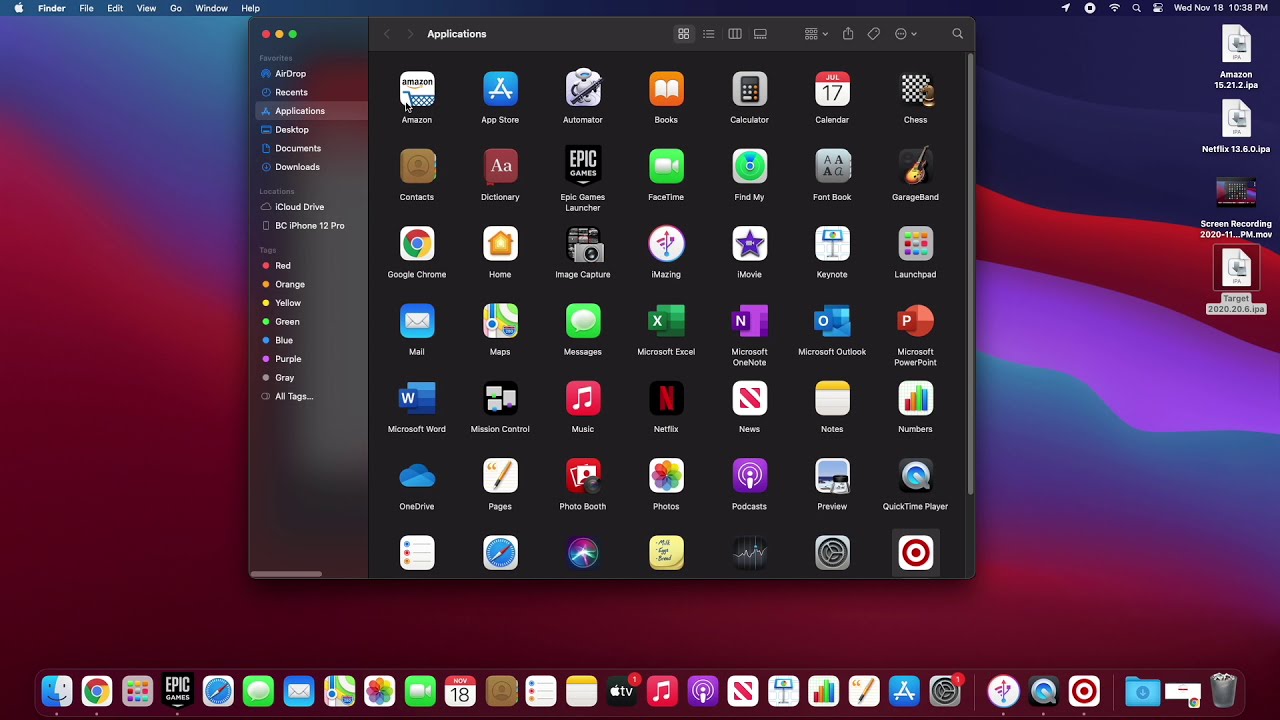This screenshot has height=720, width=1280.
Task: Select the GarageBand app icon
Action: click(915, 166)
